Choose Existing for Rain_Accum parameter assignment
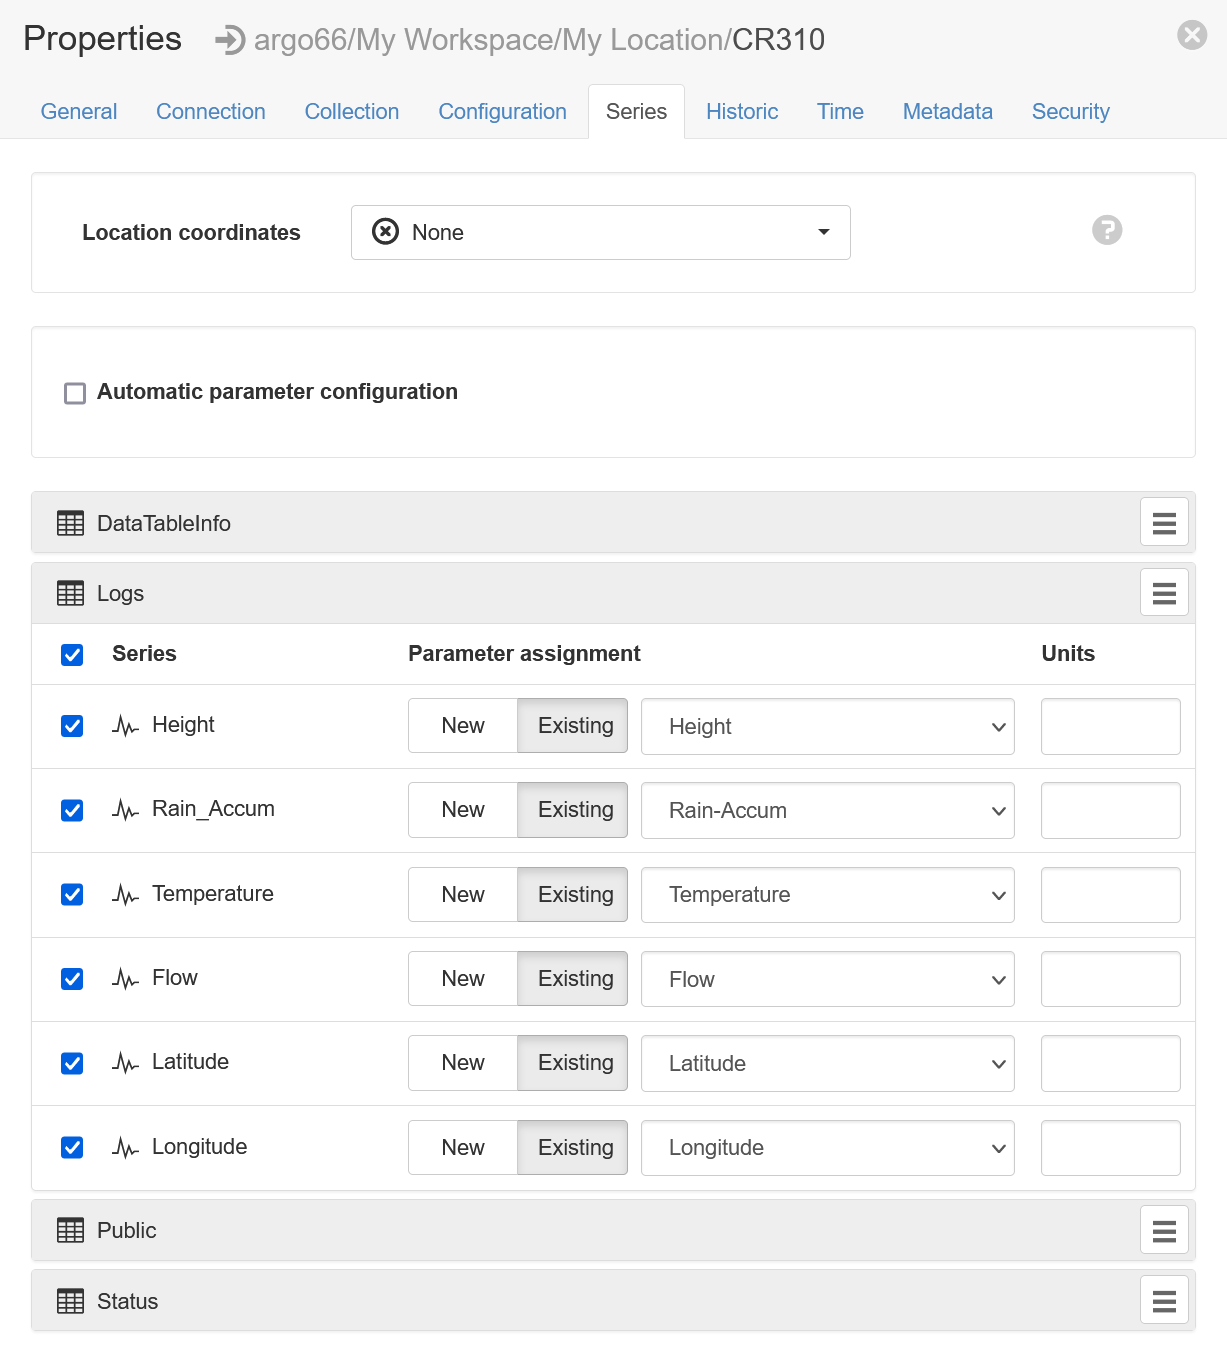 click(x=573, y=809)
